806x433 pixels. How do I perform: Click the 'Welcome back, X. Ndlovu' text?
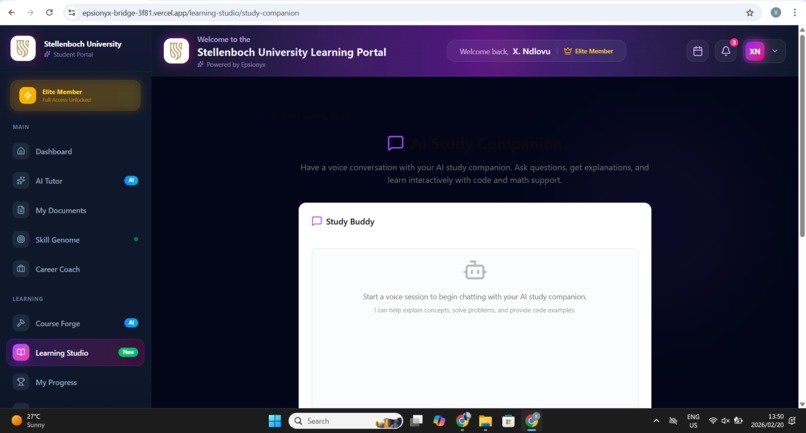505,51
